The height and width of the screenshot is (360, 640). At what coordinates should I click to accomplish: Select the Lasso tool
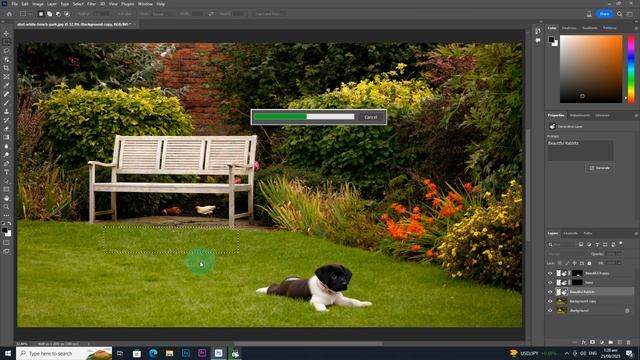[6, 51]
